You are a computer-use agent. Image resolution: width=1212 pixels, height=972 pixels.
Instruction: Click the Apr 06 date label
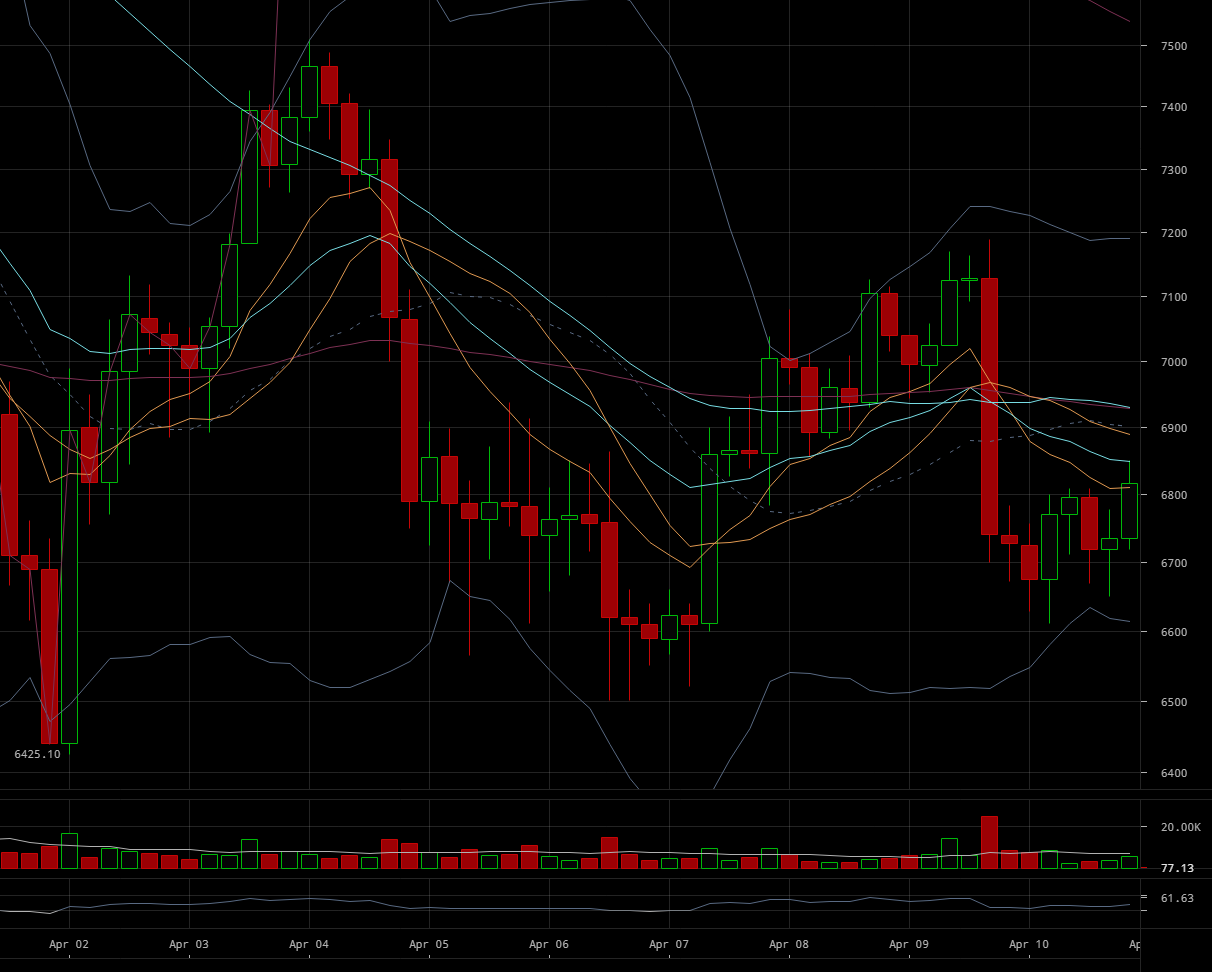pos(549,945)
